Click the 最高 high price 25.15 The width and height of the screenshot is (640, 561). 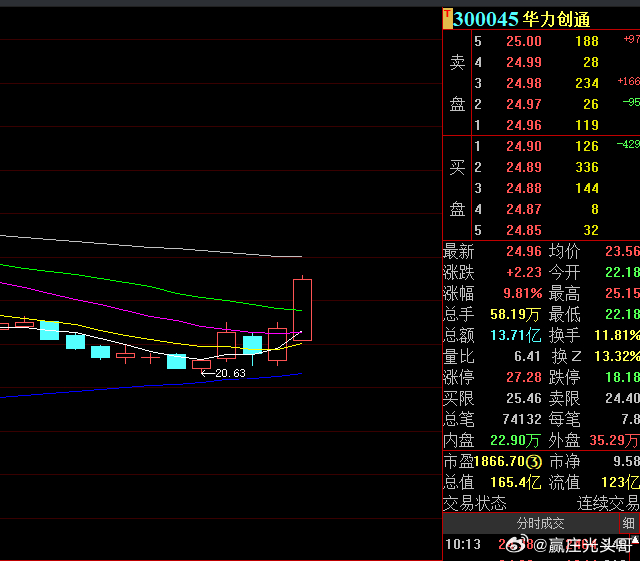click(x=622, y=293)
